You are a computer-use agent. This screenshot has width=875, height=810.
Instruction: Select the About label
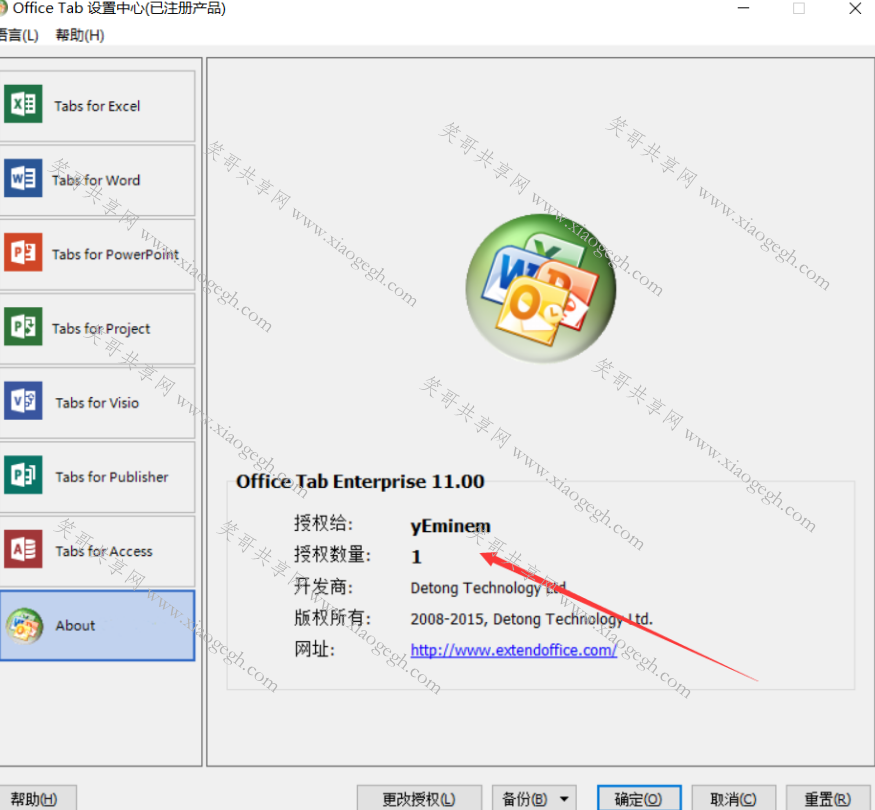[75, 625]
